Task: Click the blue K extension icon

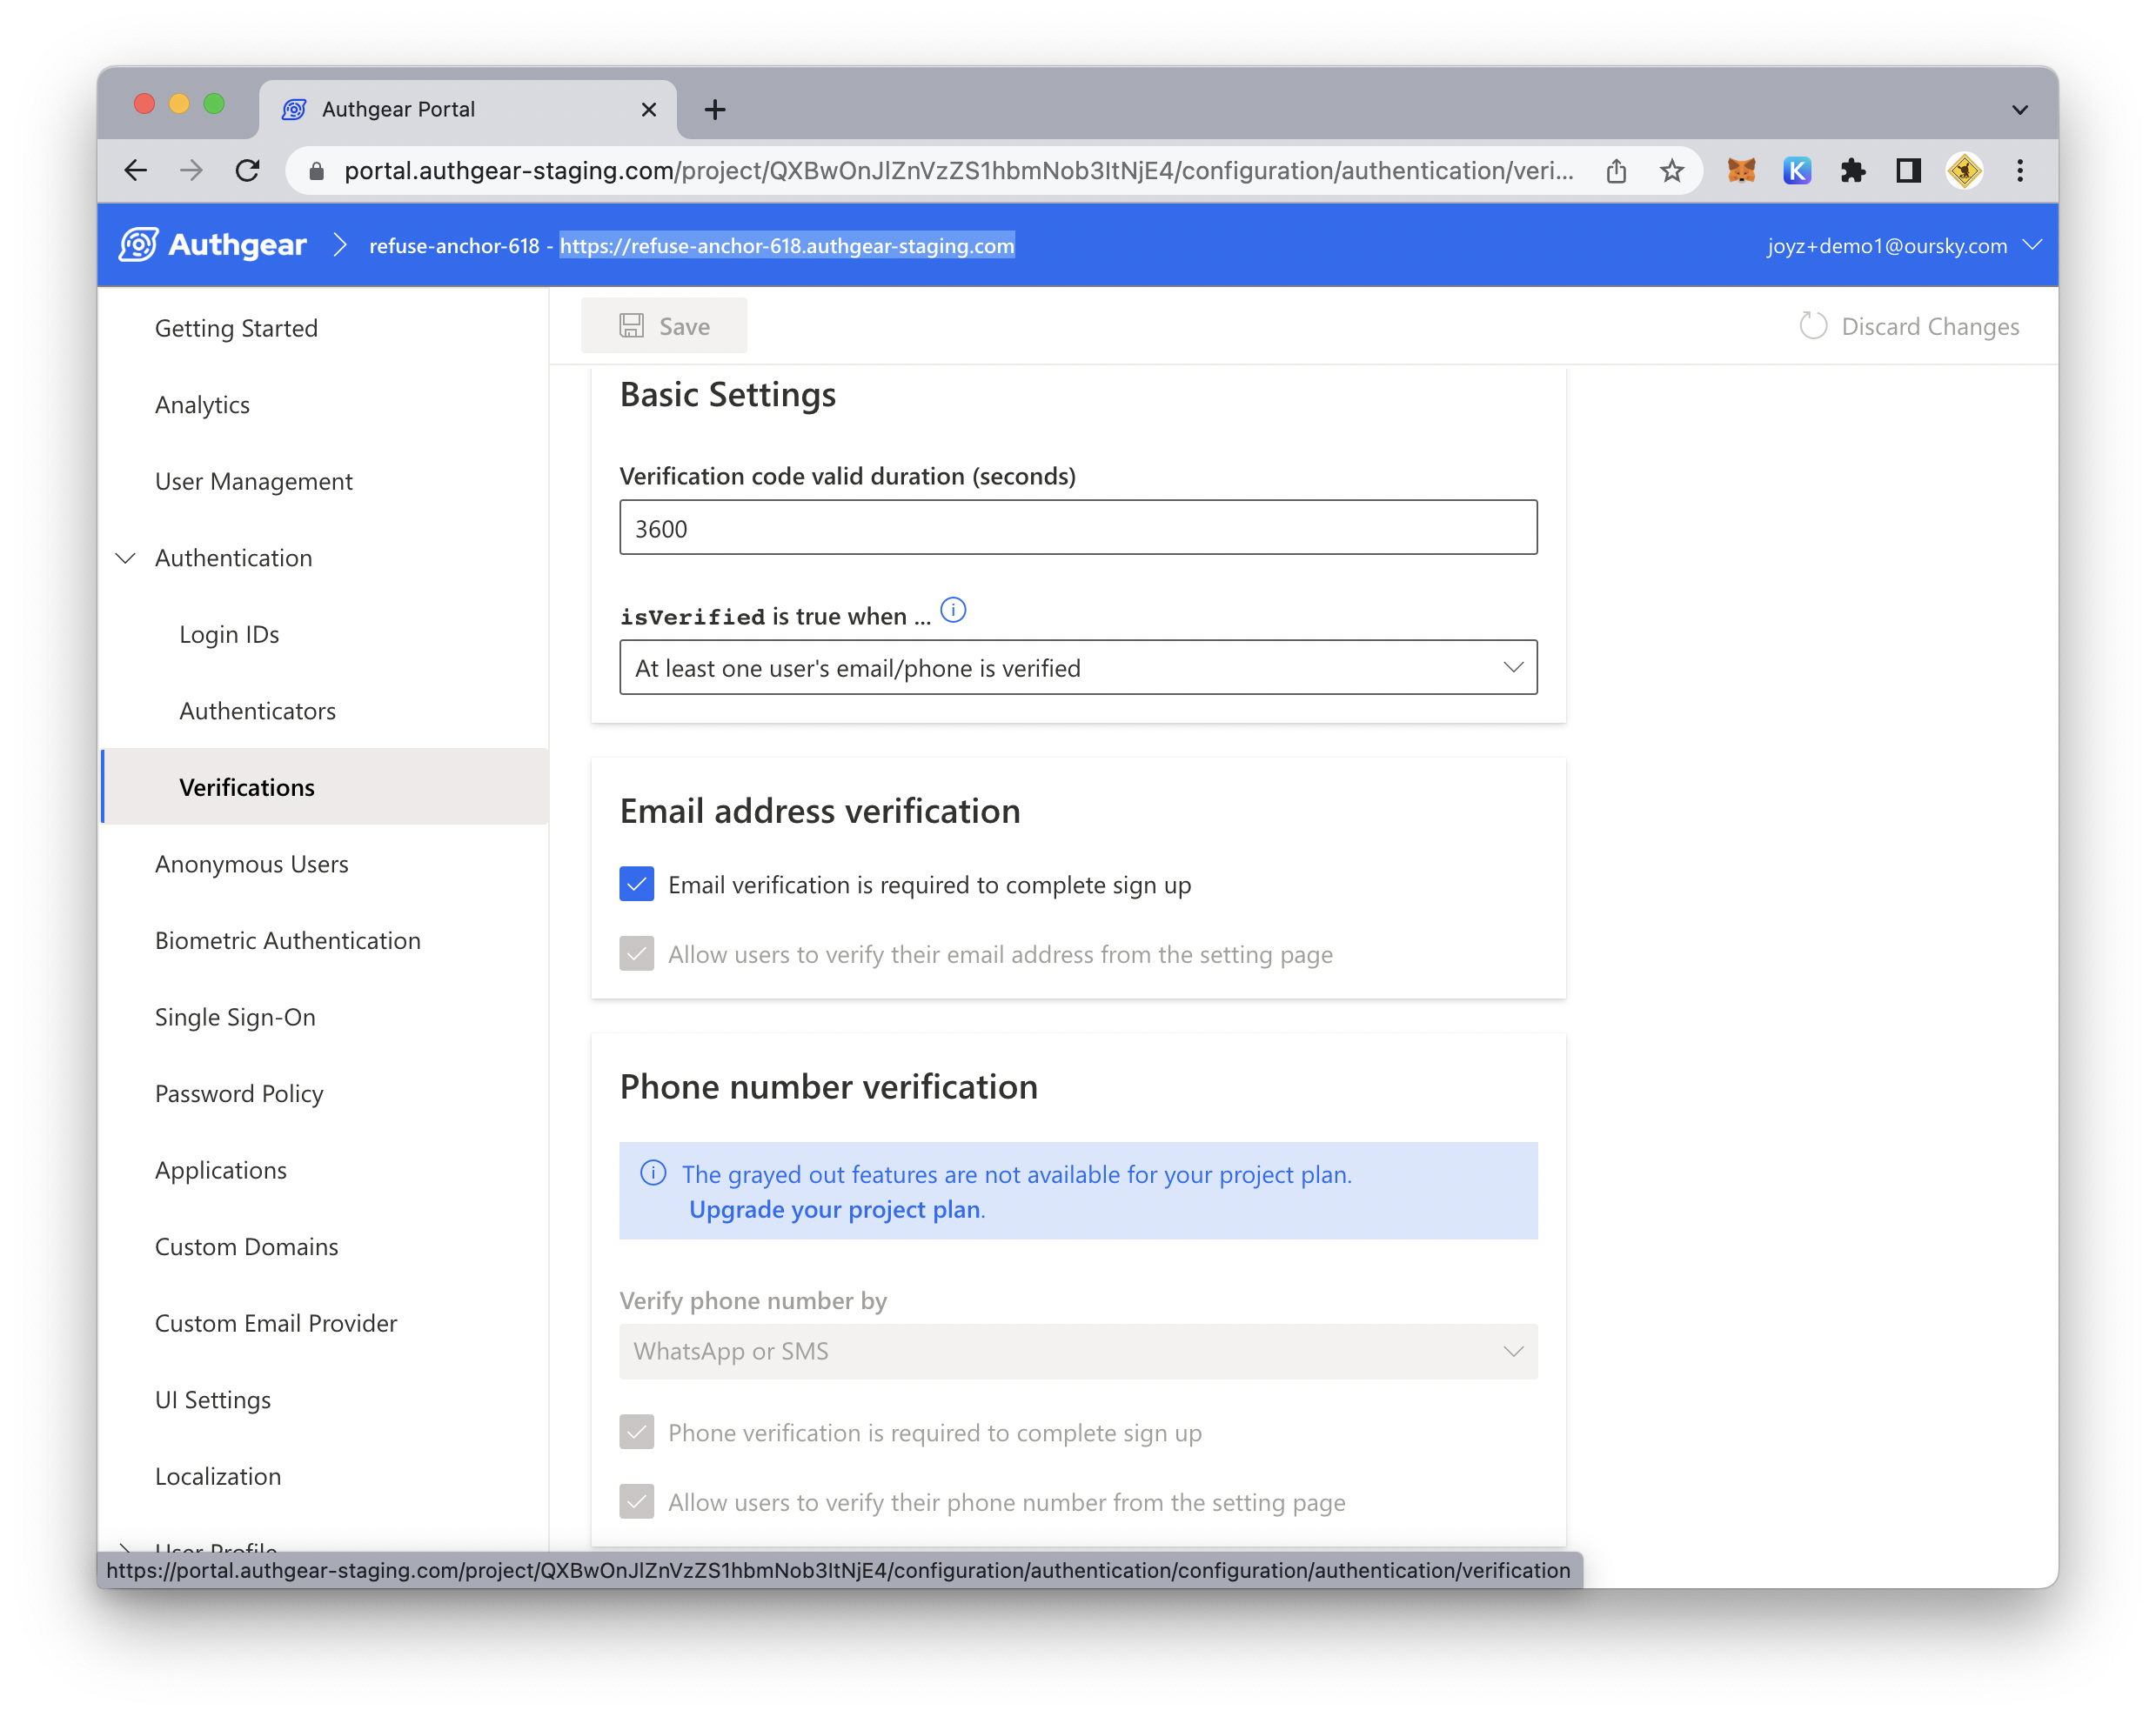Action: pos(1797,171)
